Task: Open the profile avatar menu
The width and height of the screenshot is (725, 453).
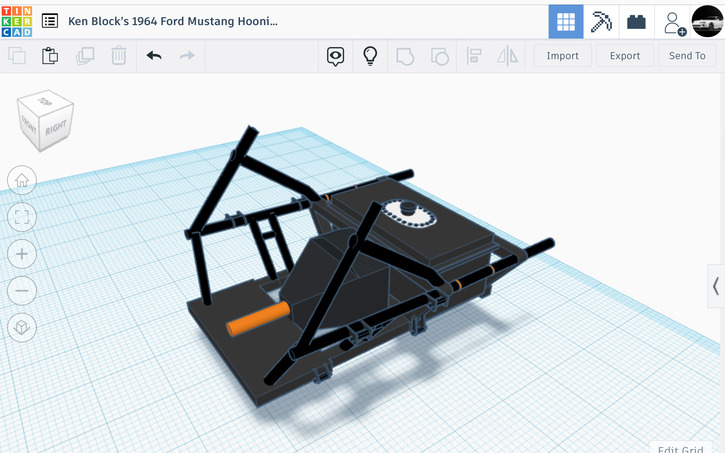Action: click(707, 21)
